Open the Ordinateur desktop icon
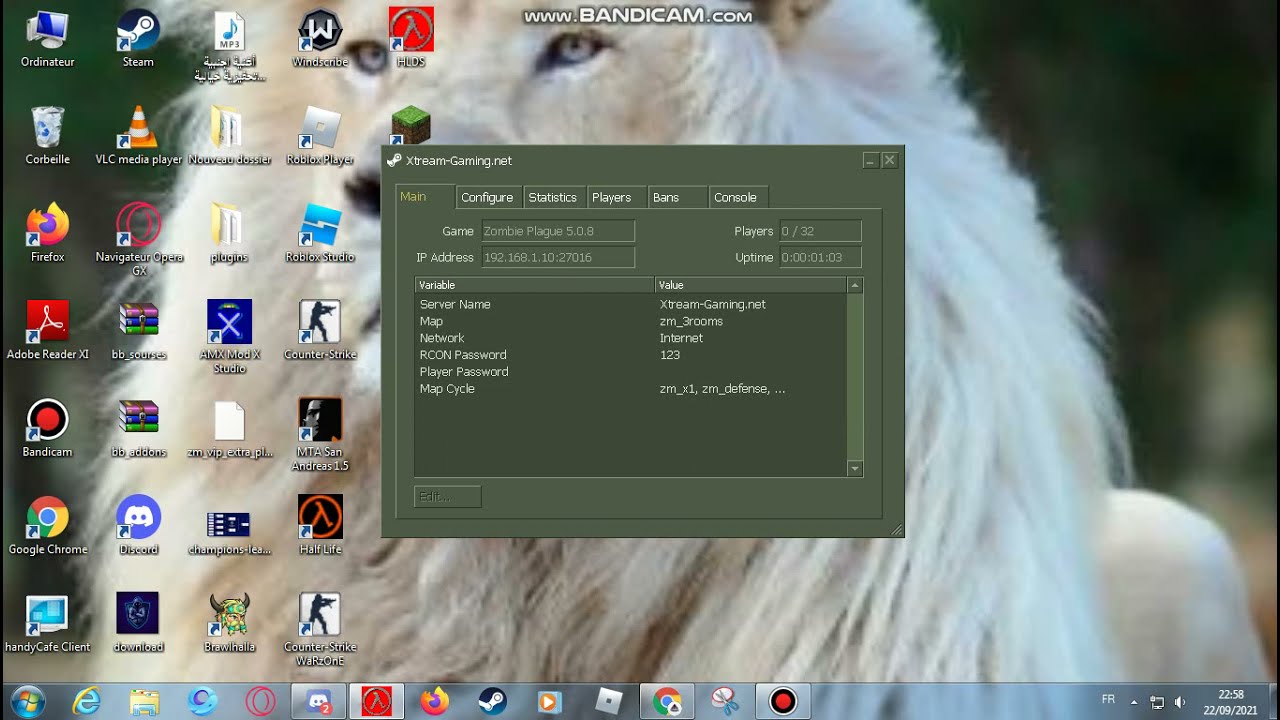1280x720 pixels. (47, 38)
